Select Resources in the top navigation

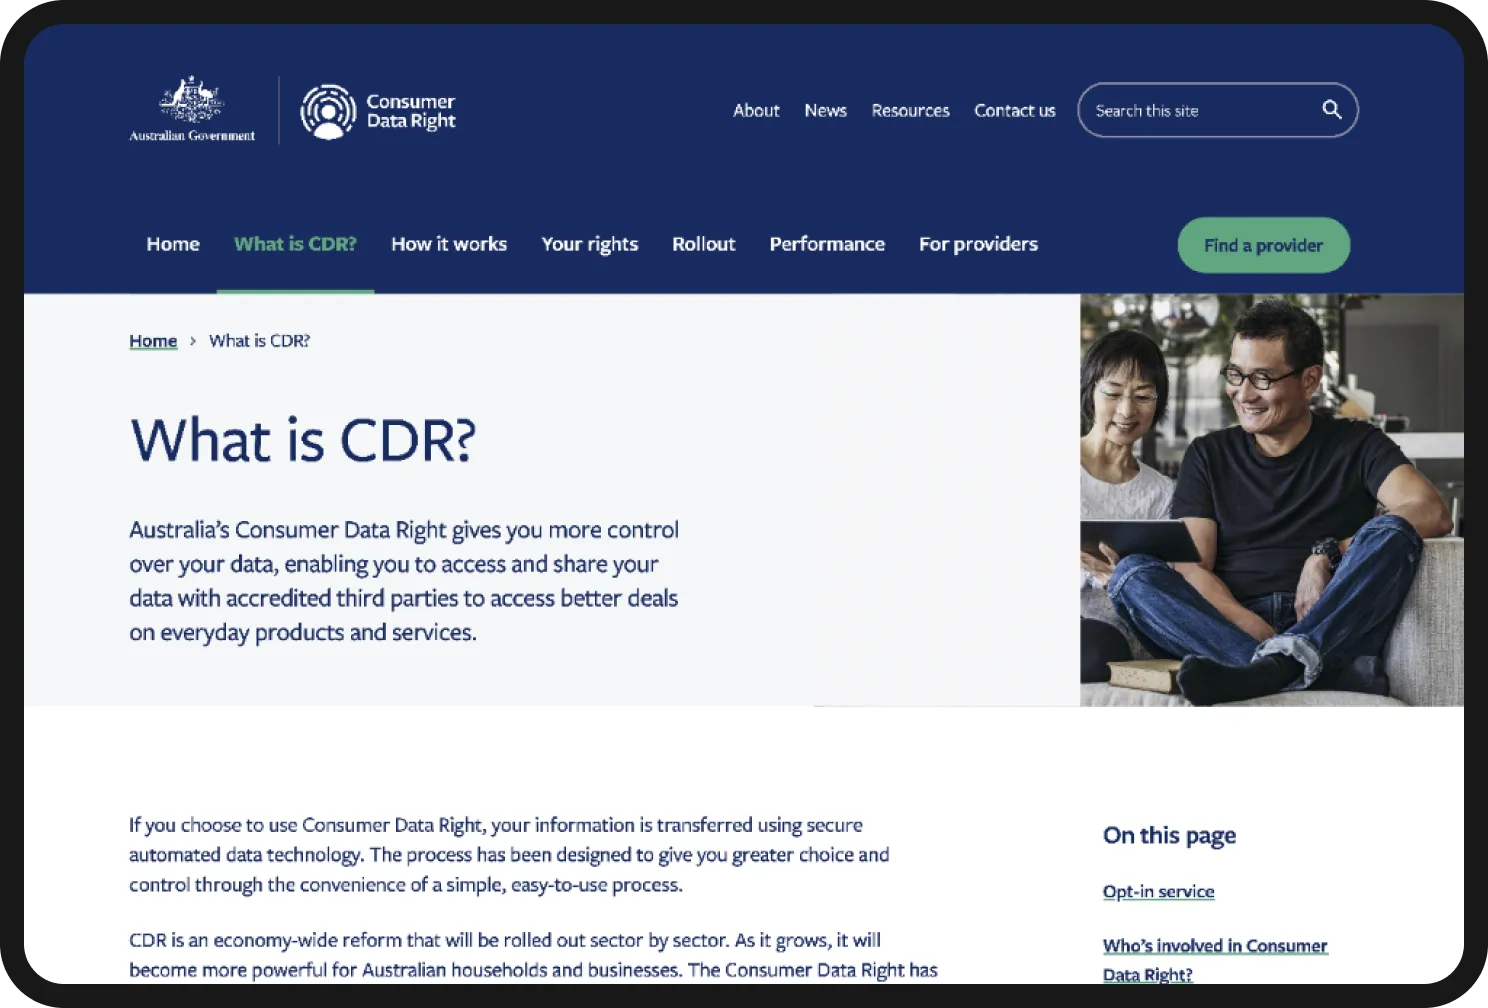click(x=910, y=110)
